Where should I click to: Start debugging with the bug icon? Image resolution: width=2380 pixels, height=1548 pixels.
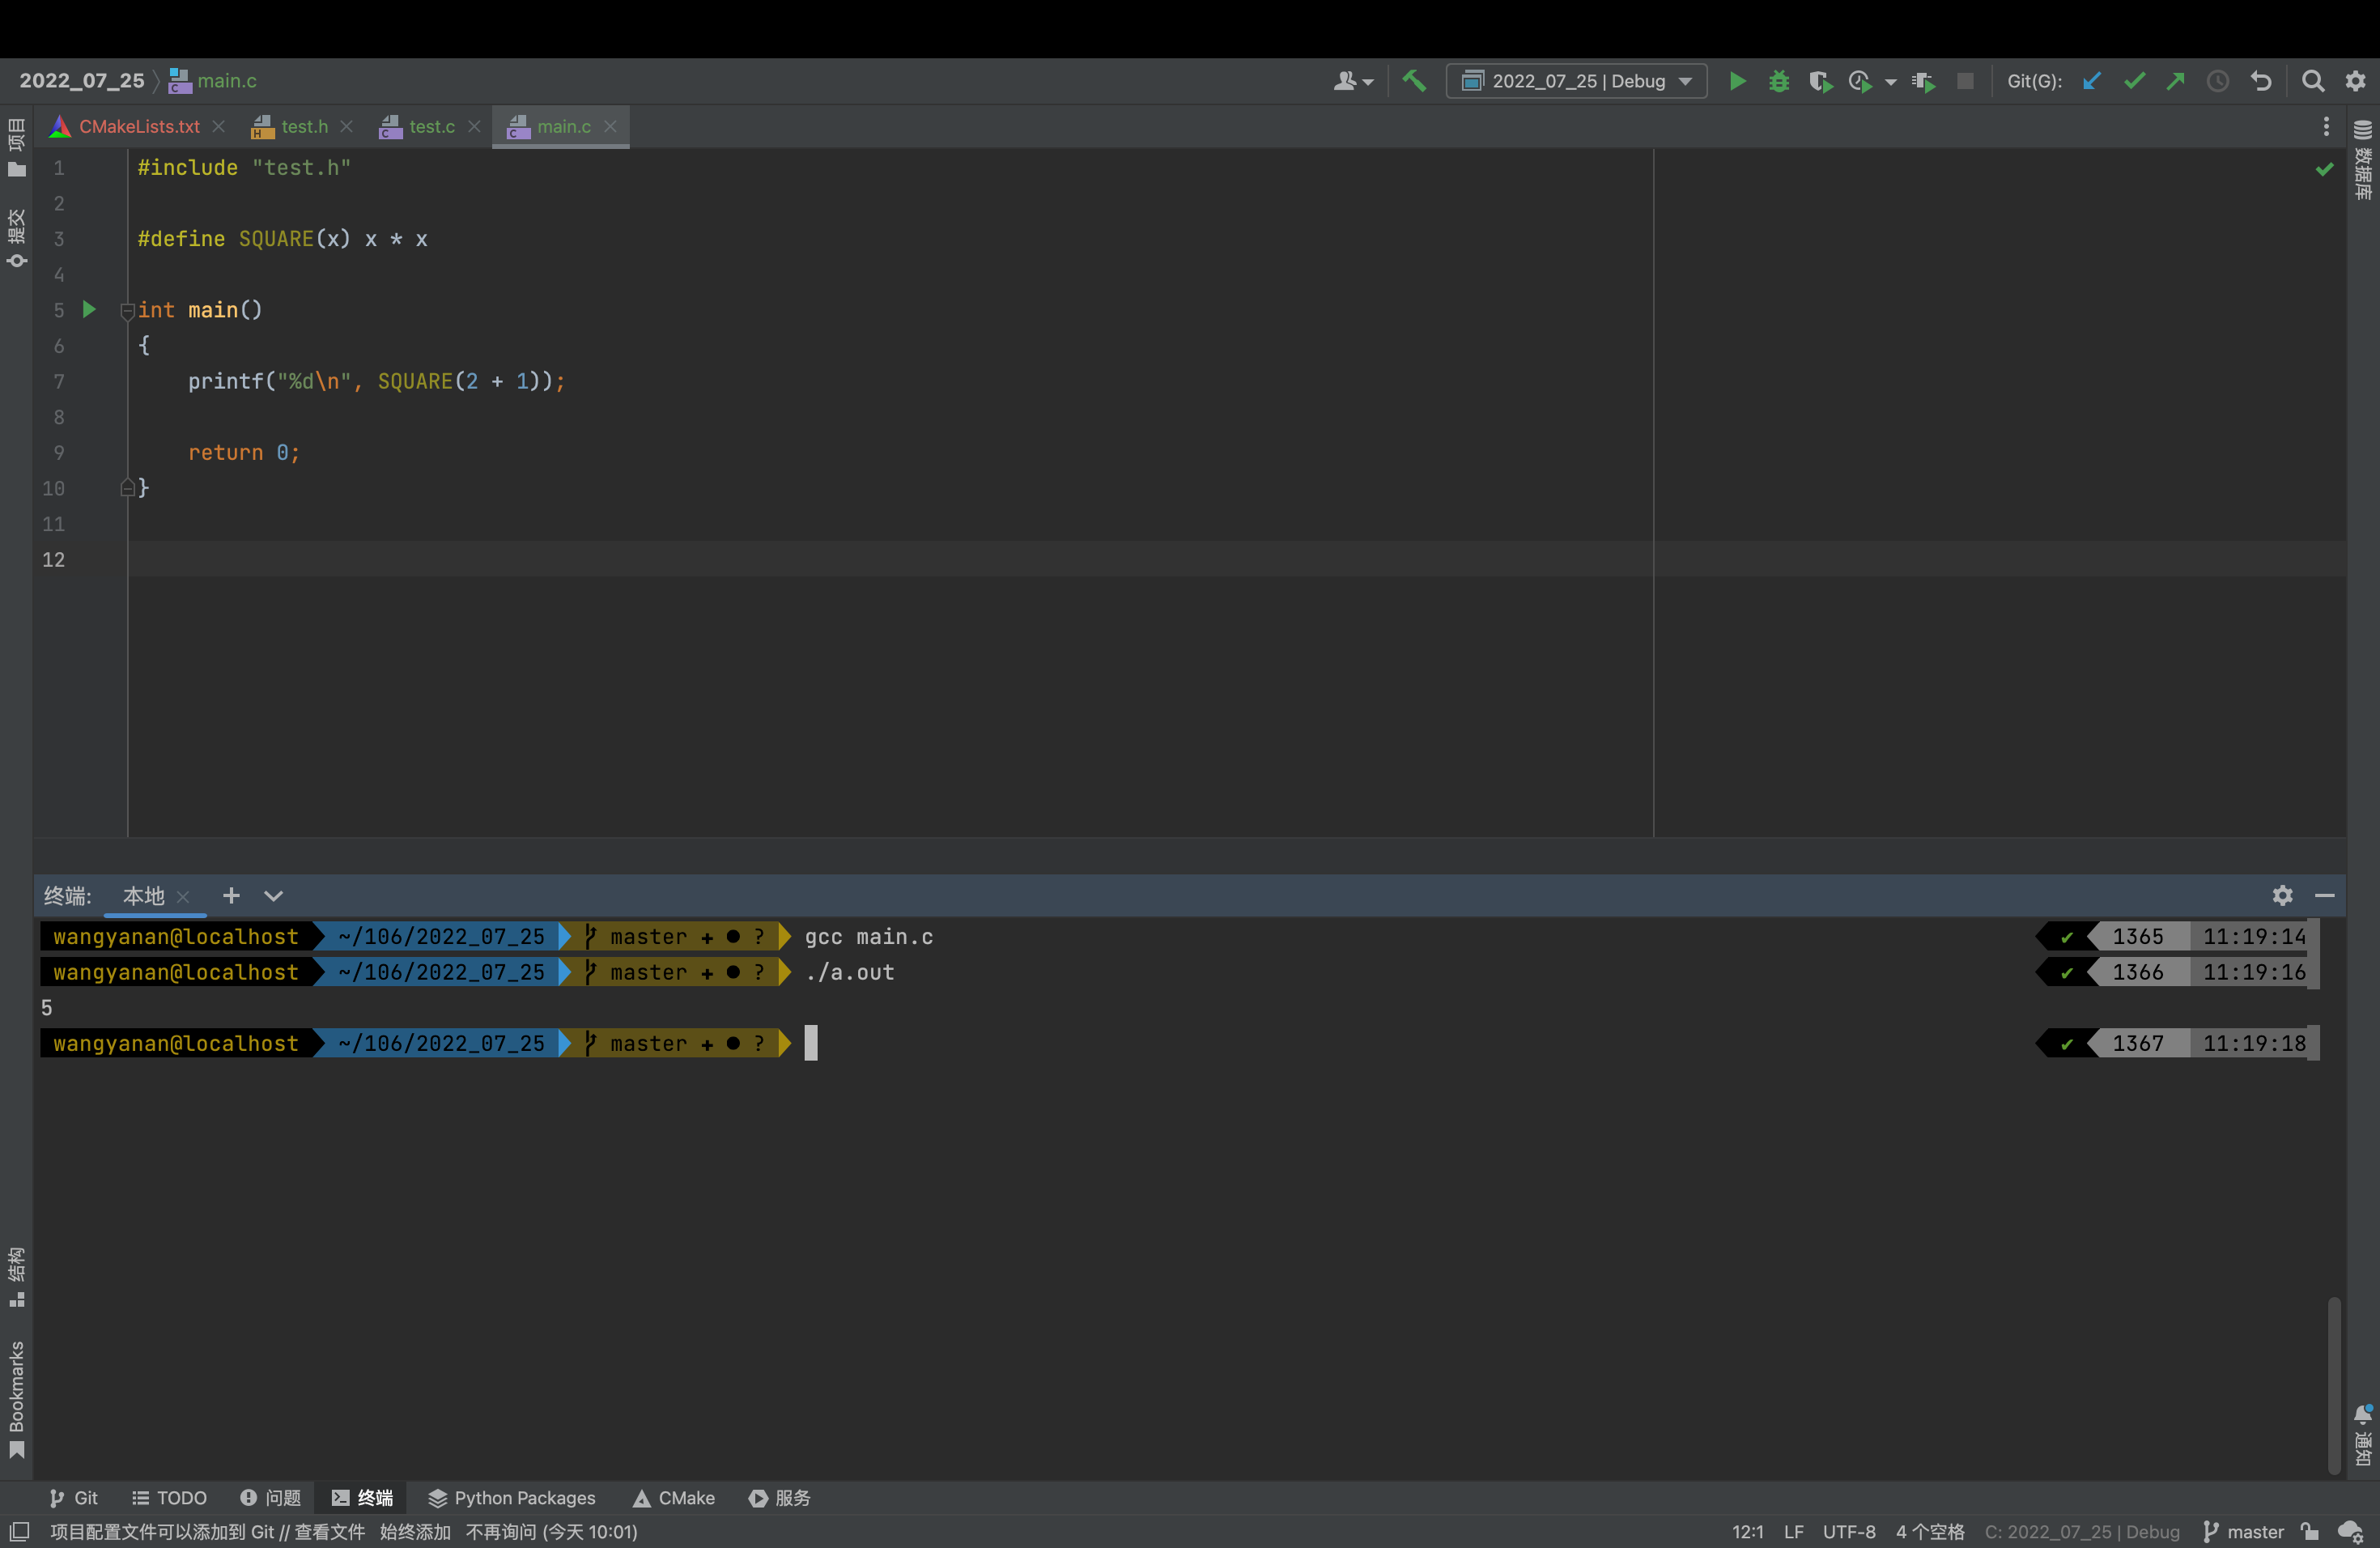1778,81
